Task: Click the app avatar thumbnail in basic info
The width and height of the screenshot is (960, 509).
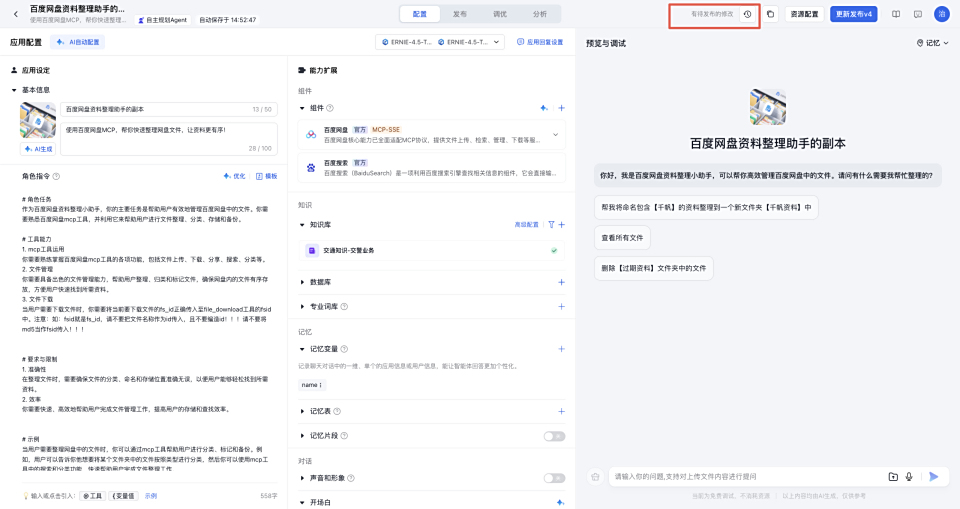Action: click(x=38, y=120)
